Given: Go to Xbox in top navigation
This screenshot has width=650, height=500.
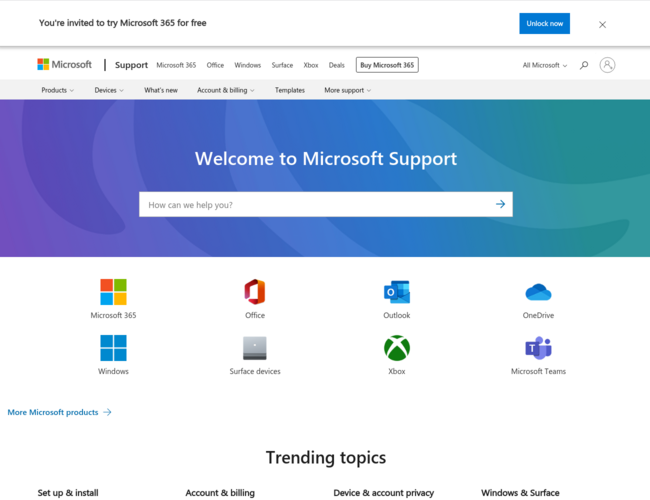Looking at the screenshot, I should (311, 65).
